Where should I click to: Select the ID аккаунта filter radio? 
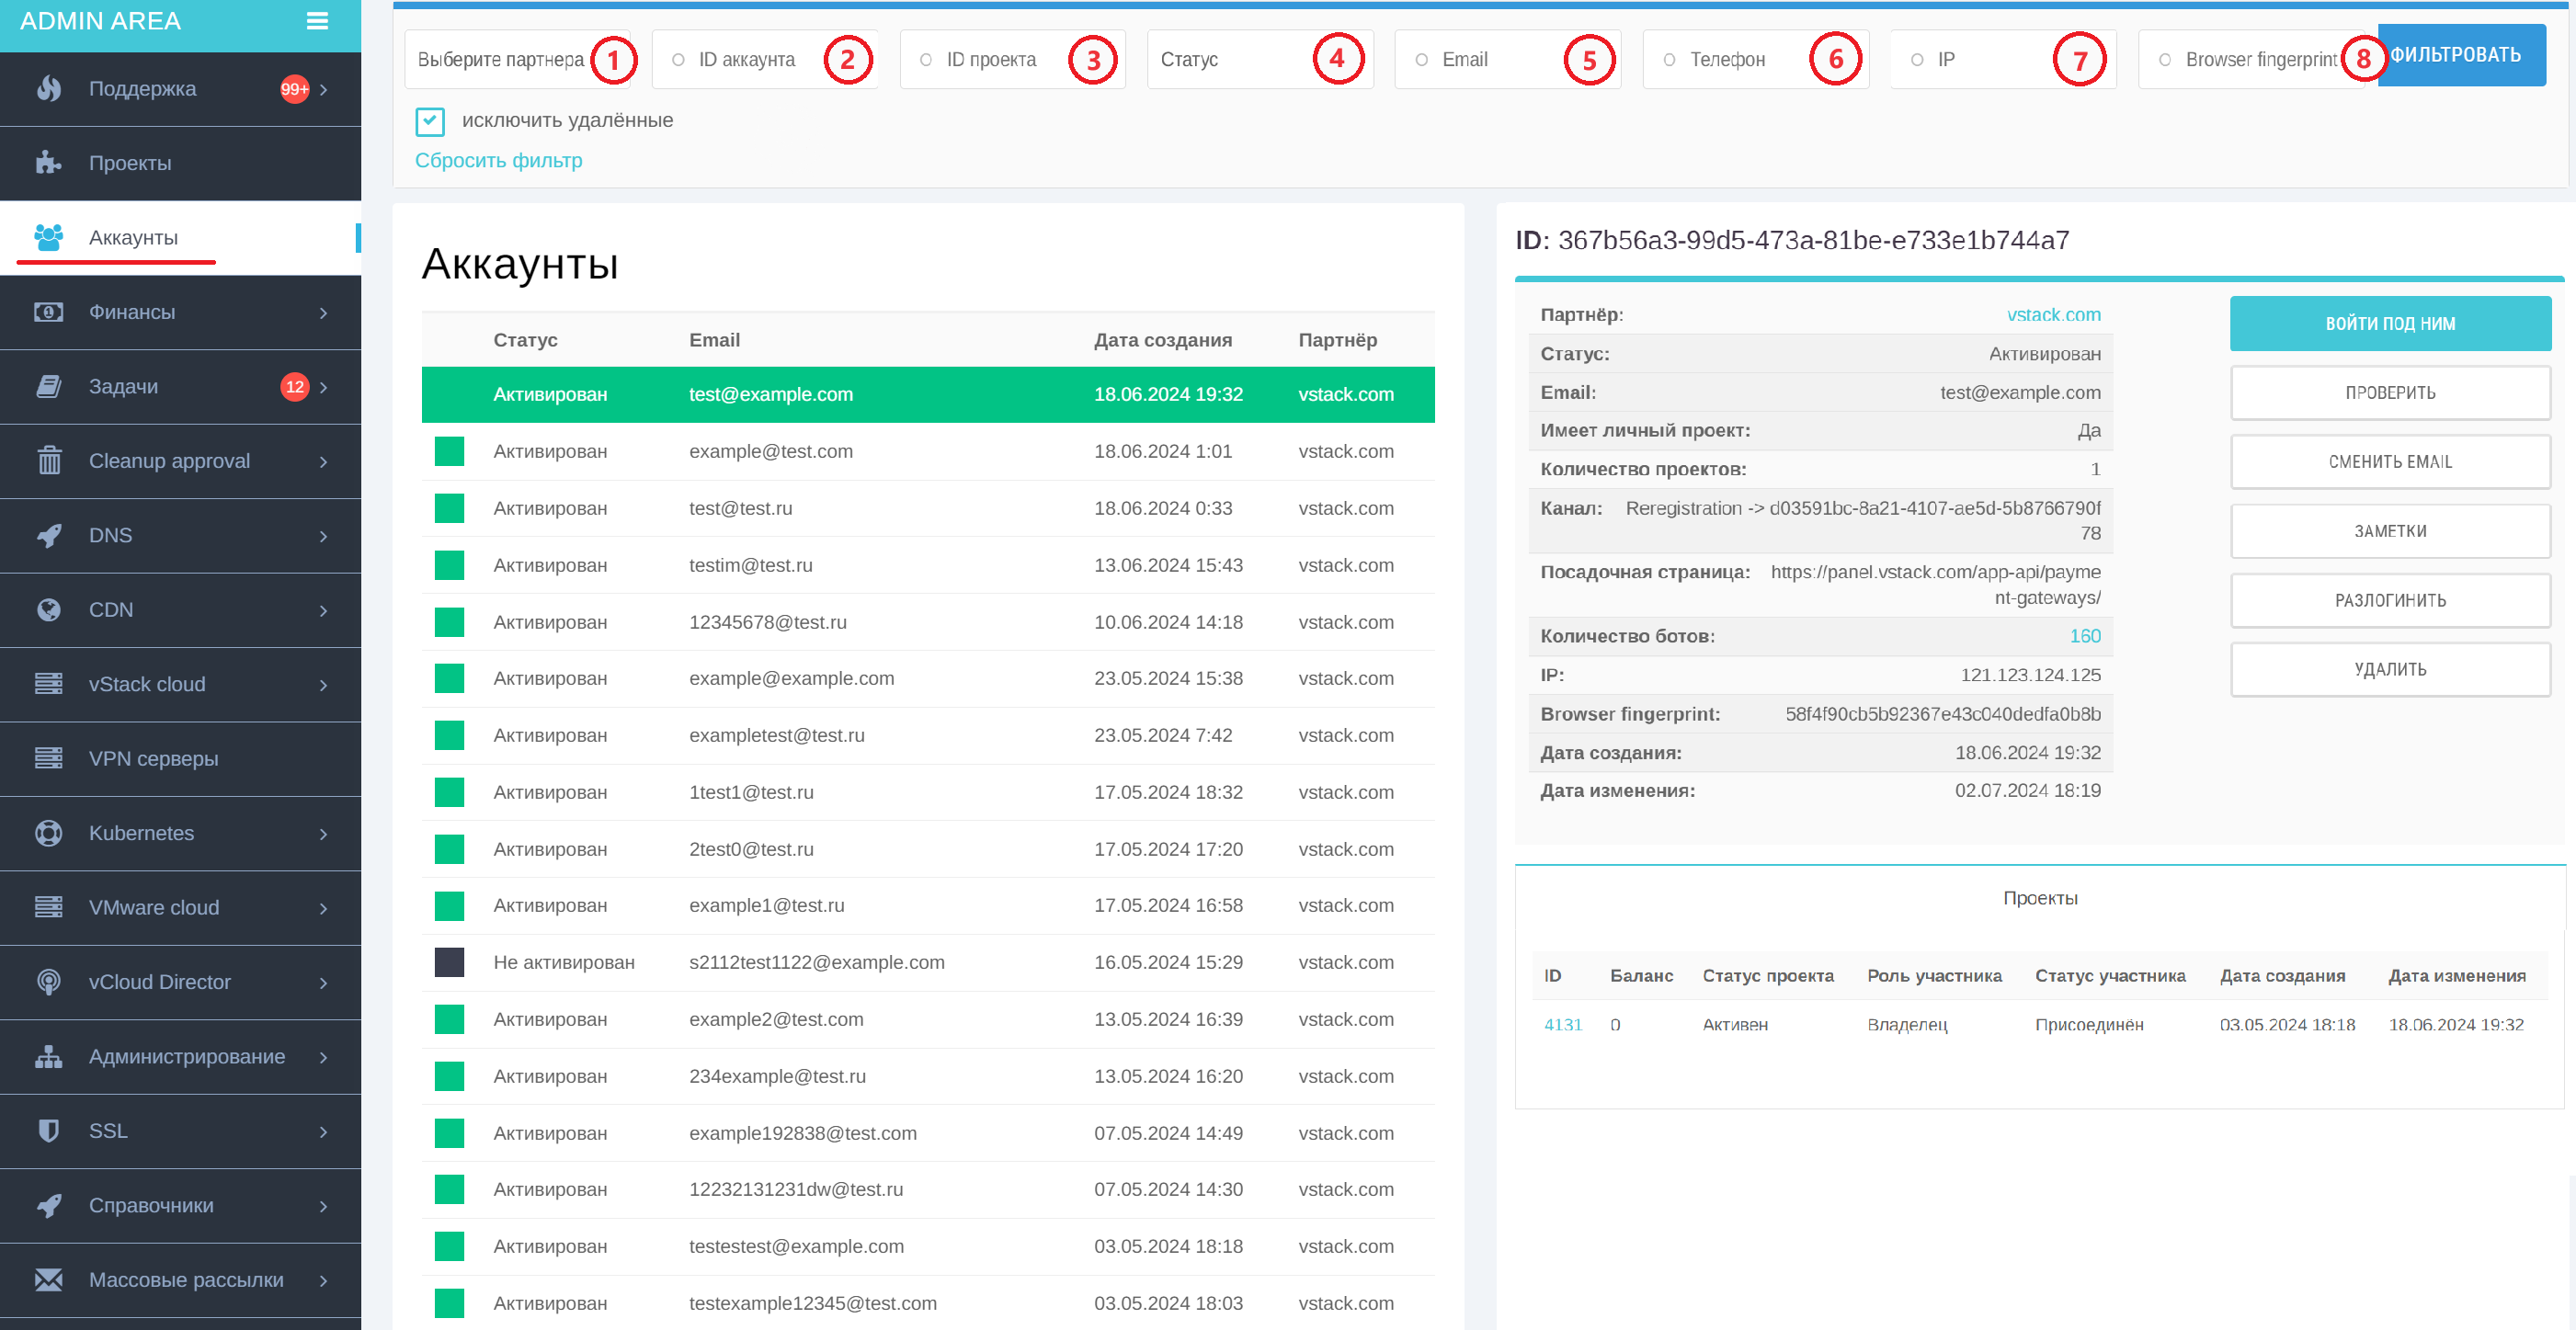click(x=678, y=60)
